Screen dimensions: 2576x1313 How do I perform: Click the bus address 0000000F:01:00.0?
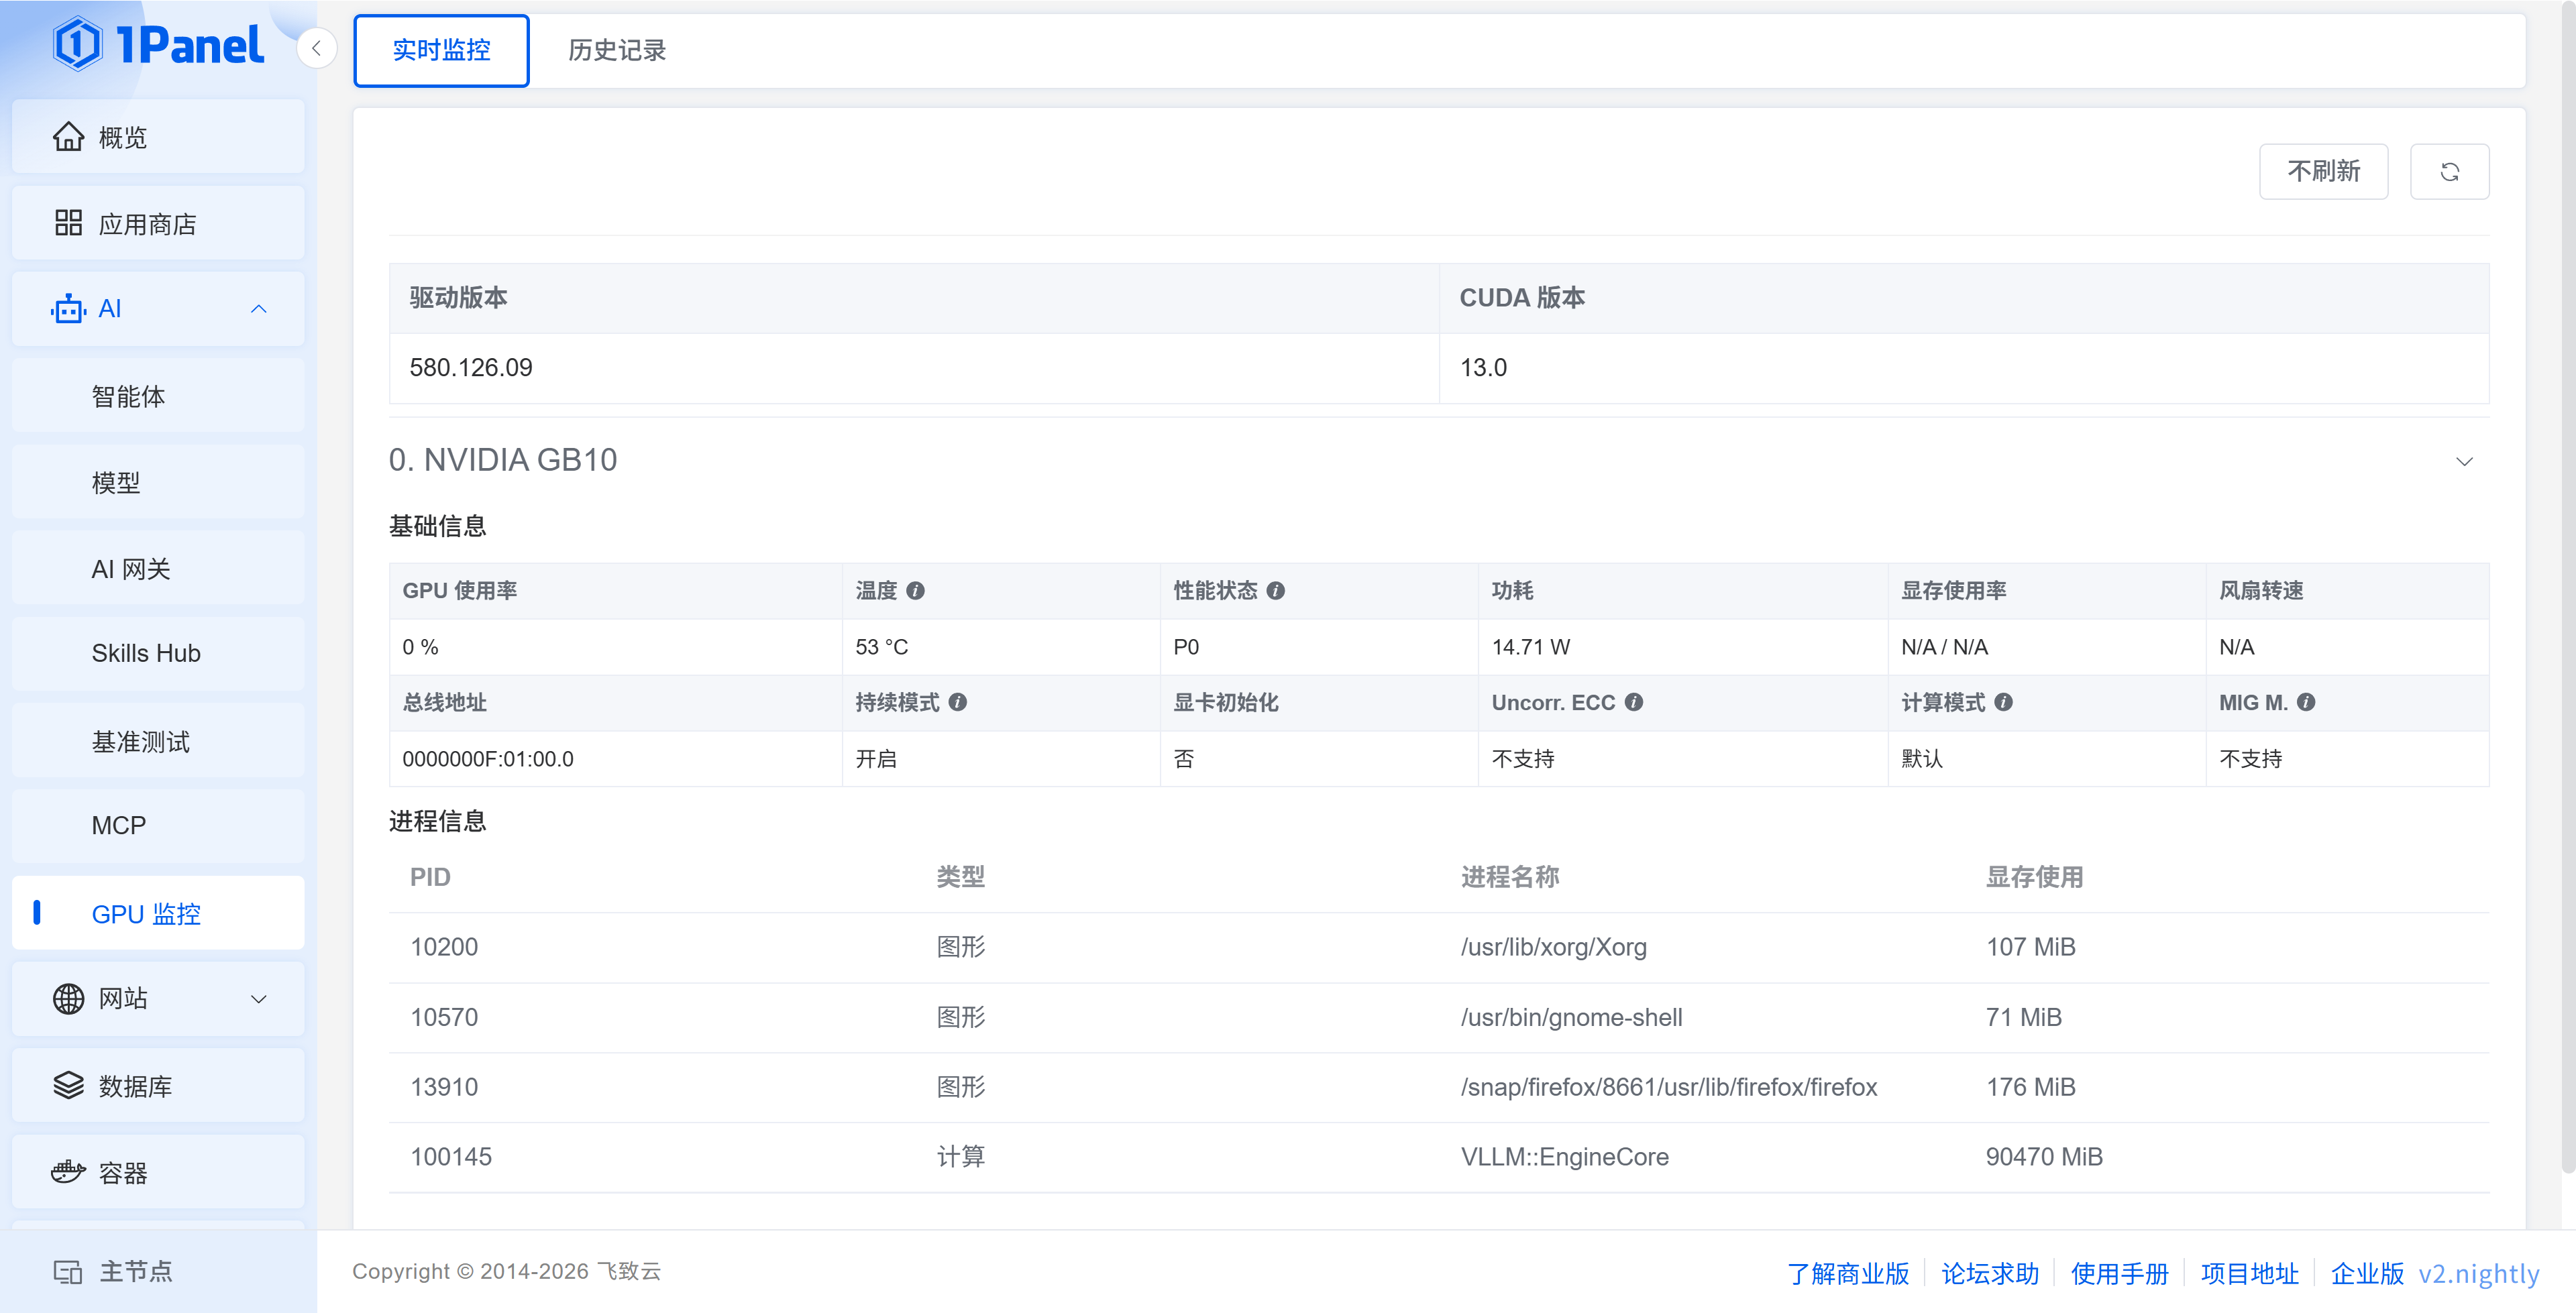click(x=488, y=759)
